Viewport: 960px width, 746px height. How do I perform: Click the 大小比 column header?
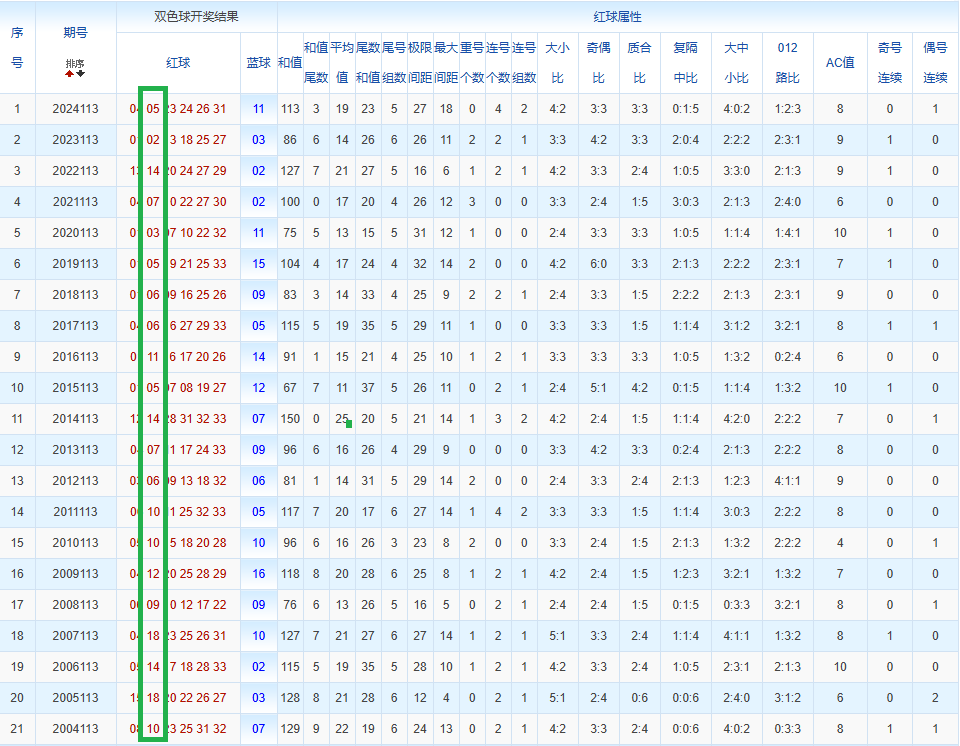tap(558, 62)
